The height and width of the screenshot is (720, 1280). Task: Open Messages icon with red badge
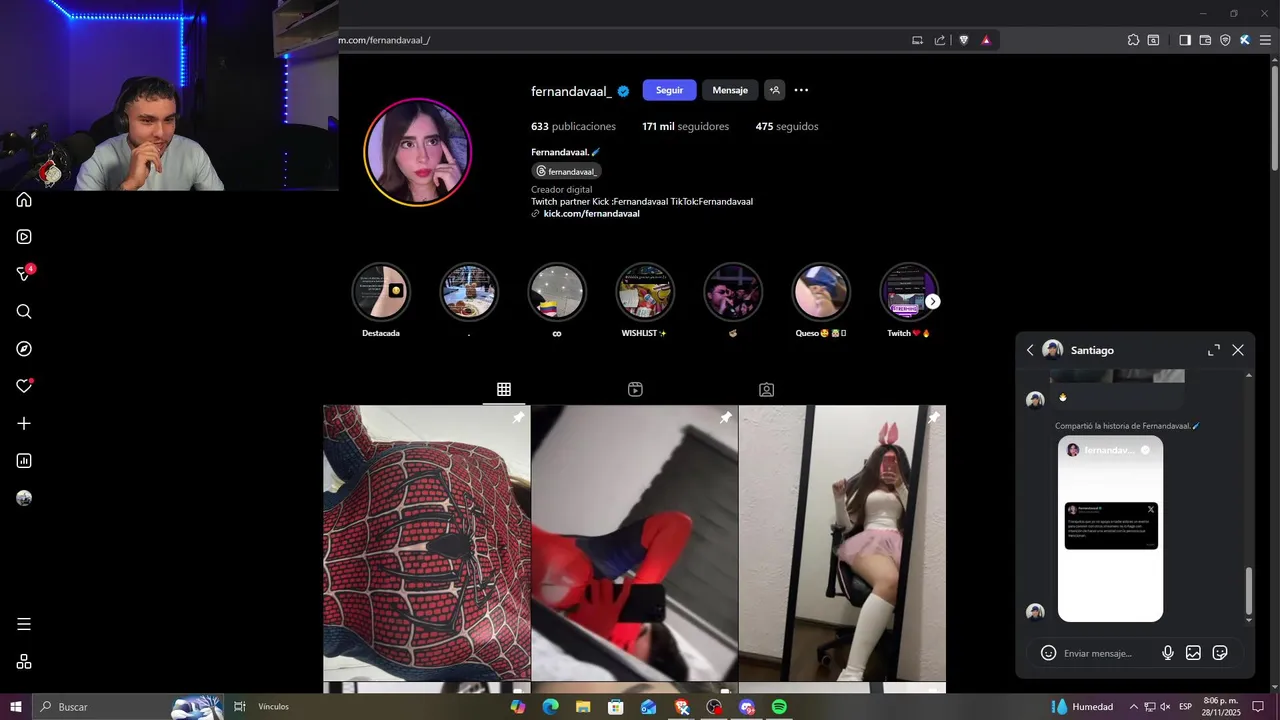24,274
